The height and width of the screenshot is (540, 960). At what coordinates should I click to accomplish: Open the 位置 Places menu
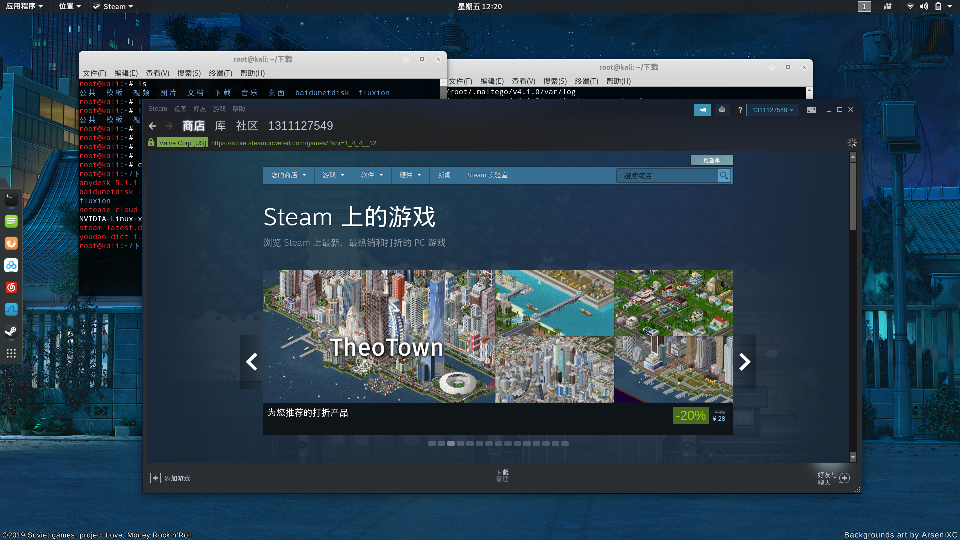(x=69, y=6)
